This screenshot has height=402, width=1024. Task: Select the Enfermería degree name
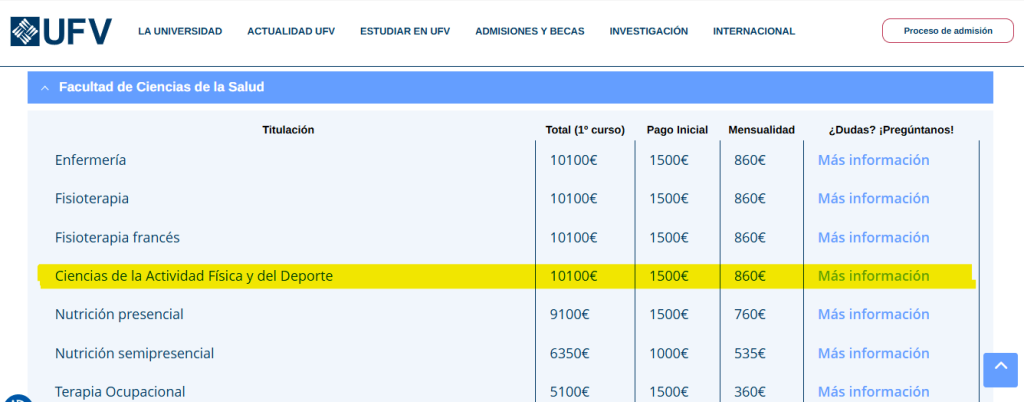click(90, 160)
